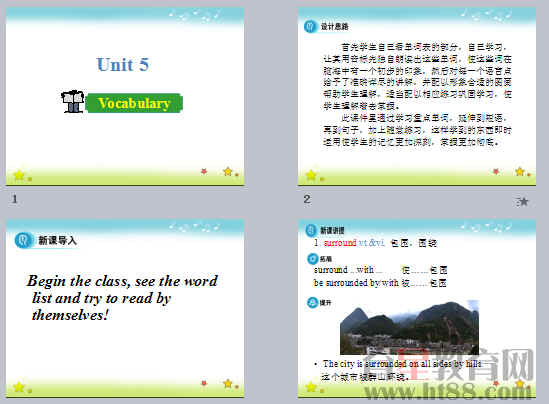Image resolution: width=549 pixels, height=404 pixels.
Task: Click the slide number 2 label
Action: (307, 199)
